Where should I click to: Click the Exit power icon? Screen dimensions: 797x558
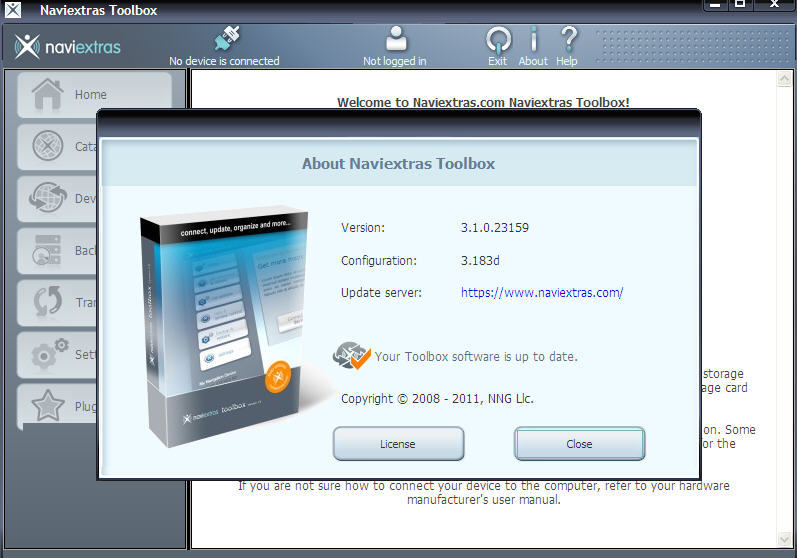tap(498, 40)
